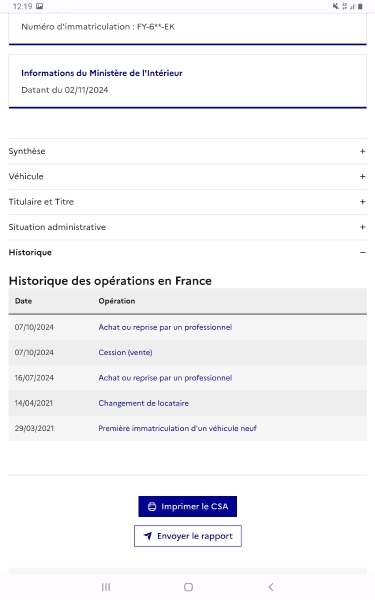The height and width of the screenshot is (600, 375).
Task: Select the Synthèse section title
Action: (27, 151)
